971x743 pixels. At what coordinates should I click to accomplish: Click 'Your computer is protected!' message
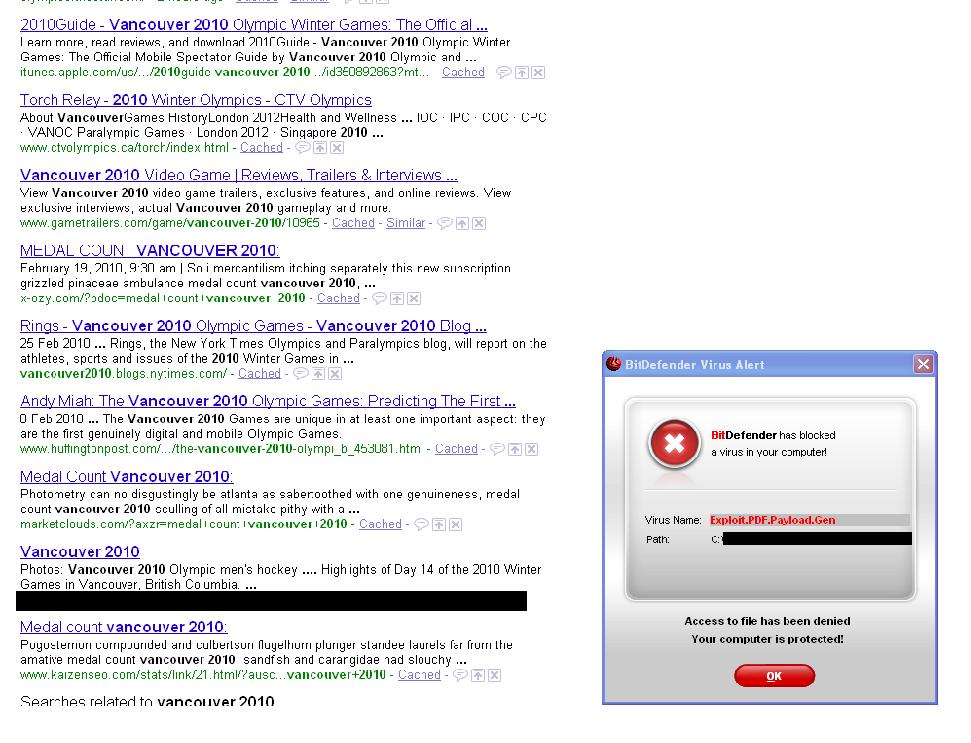[767, 639]
